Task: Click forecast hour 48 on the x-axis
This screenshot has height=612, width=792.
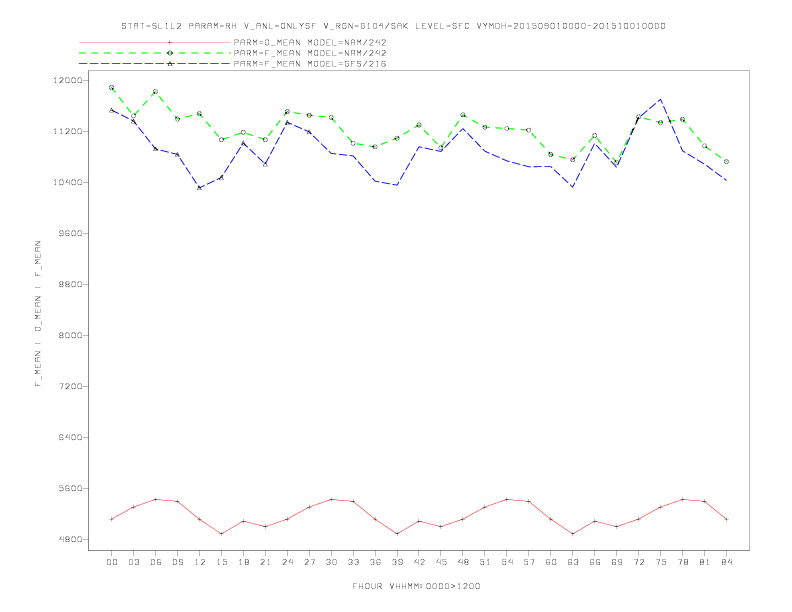Action: click(463, 562)
